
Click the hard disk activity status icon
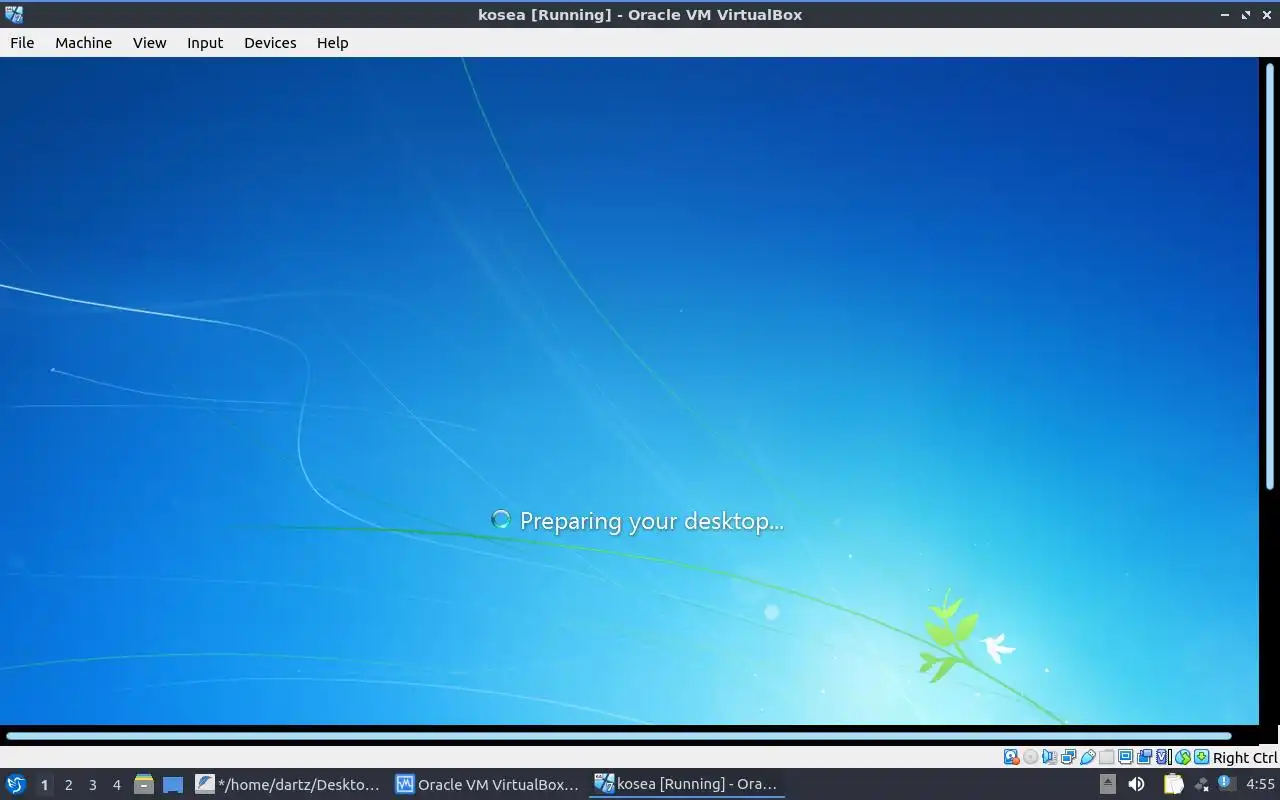point(1012,758)
